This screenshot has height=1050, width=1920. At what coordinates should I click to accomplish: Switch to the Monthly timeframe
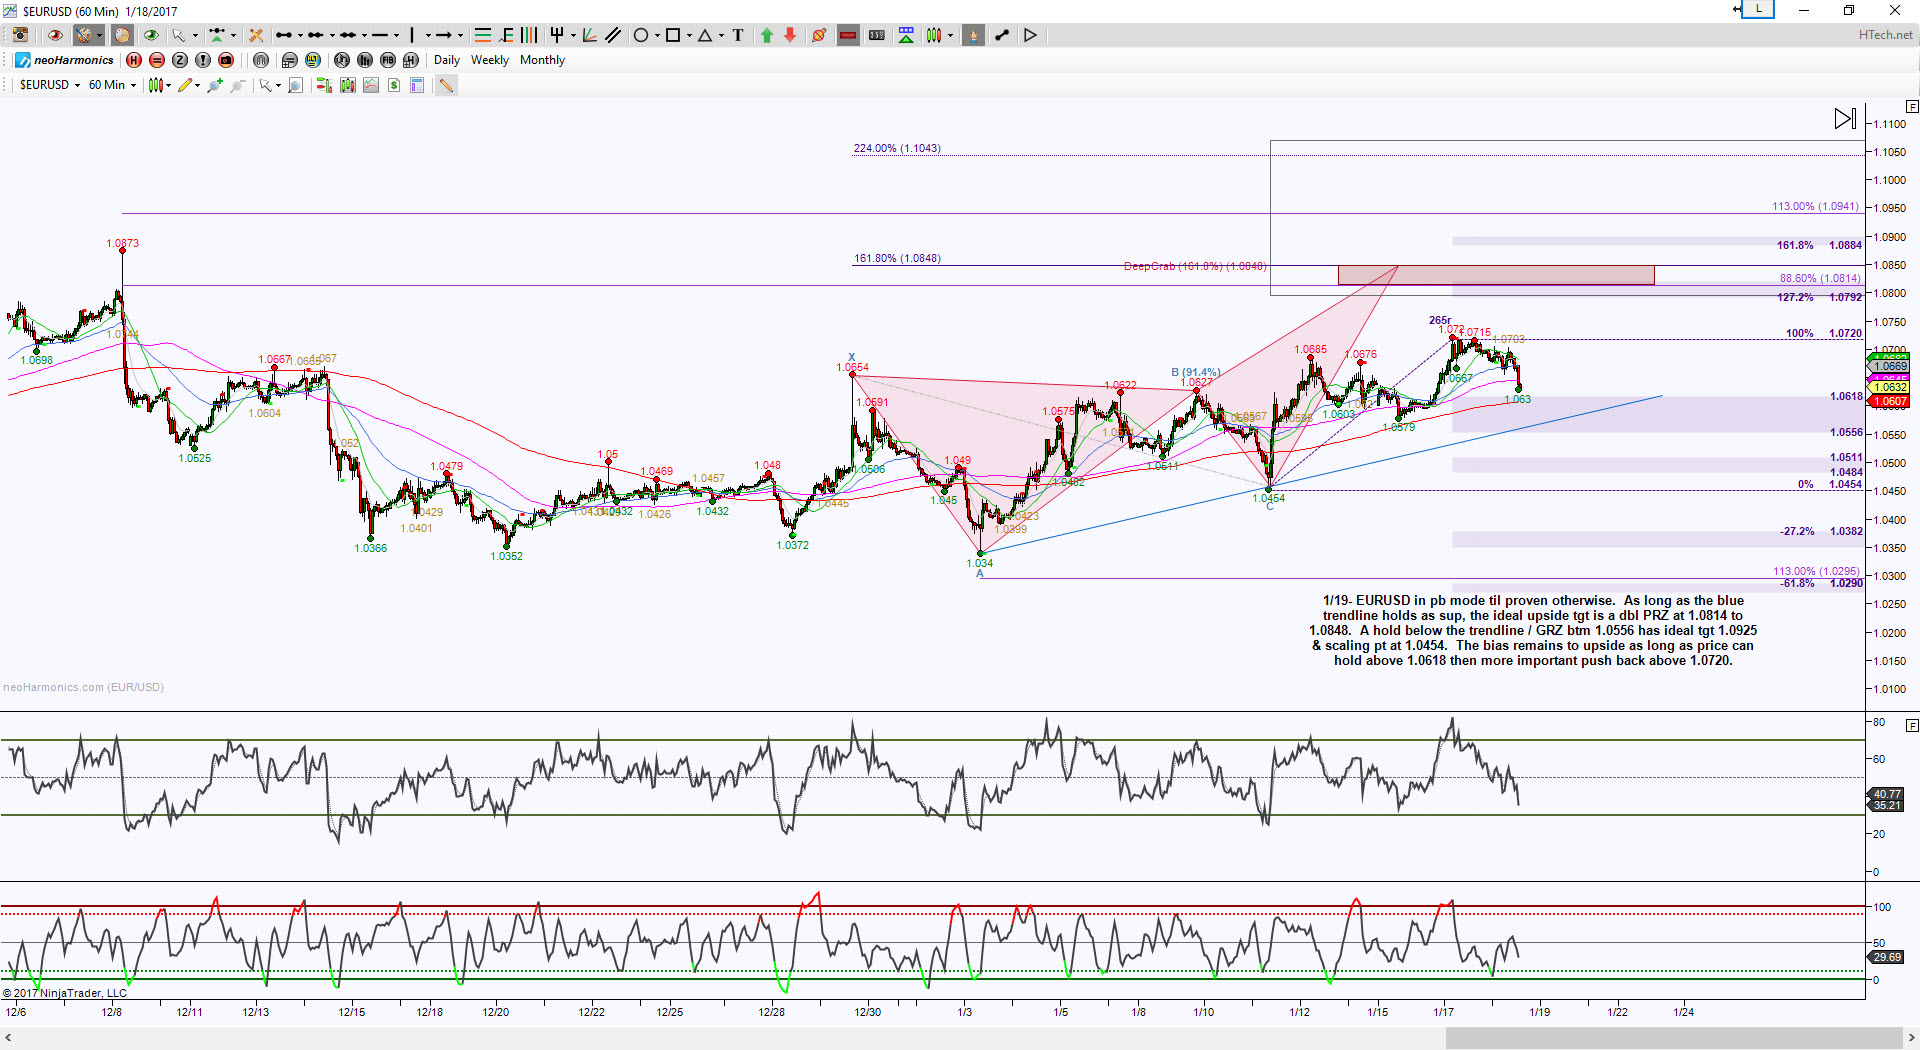pos(542,60)
